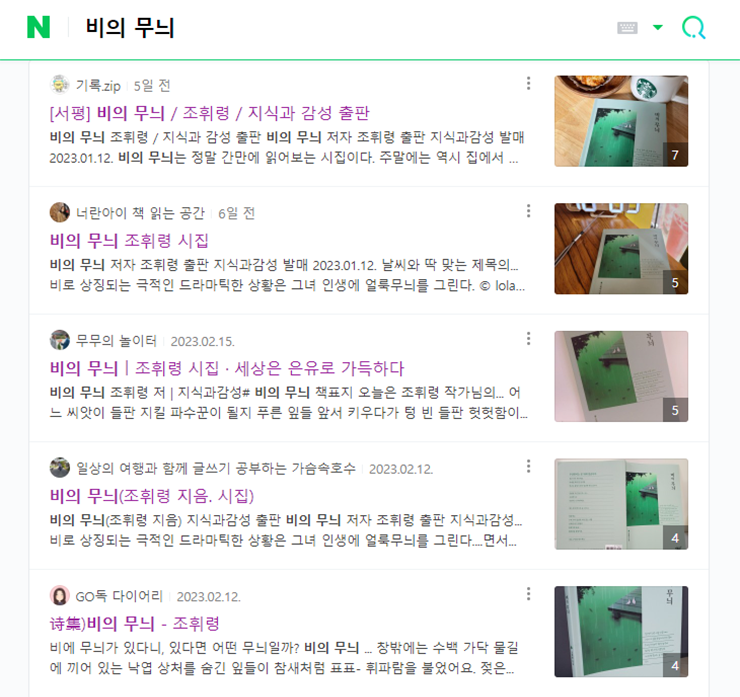Click the magnifier search icon
The image size is (740, 697).
point(693,28)
